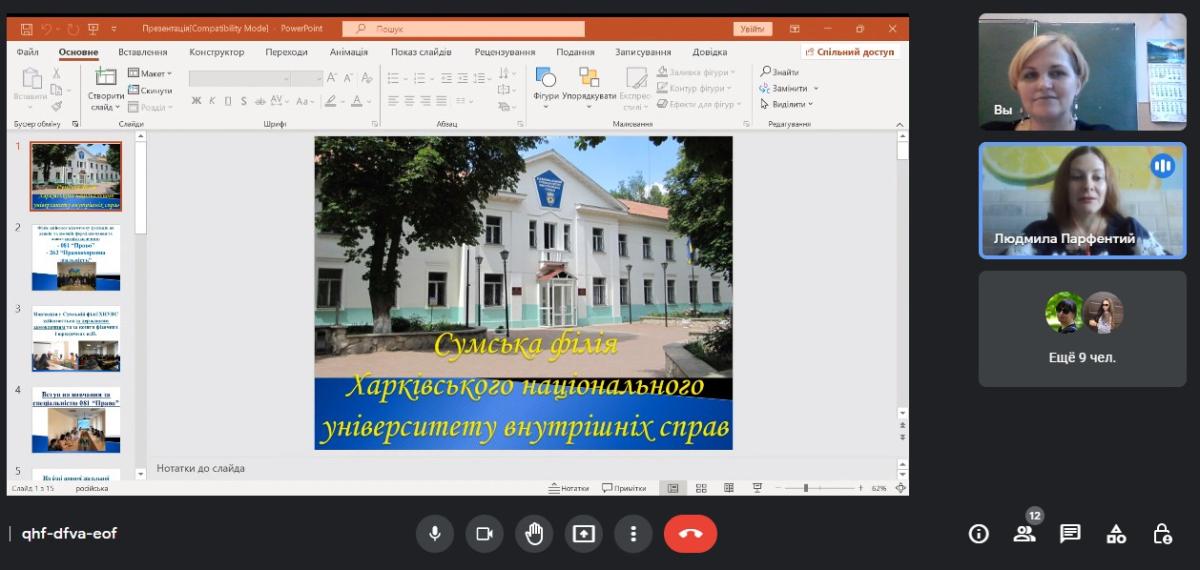Screen dimensions: 1200x570
Task: Open the meeting chat panel
Action: [x=1070, y=534]
